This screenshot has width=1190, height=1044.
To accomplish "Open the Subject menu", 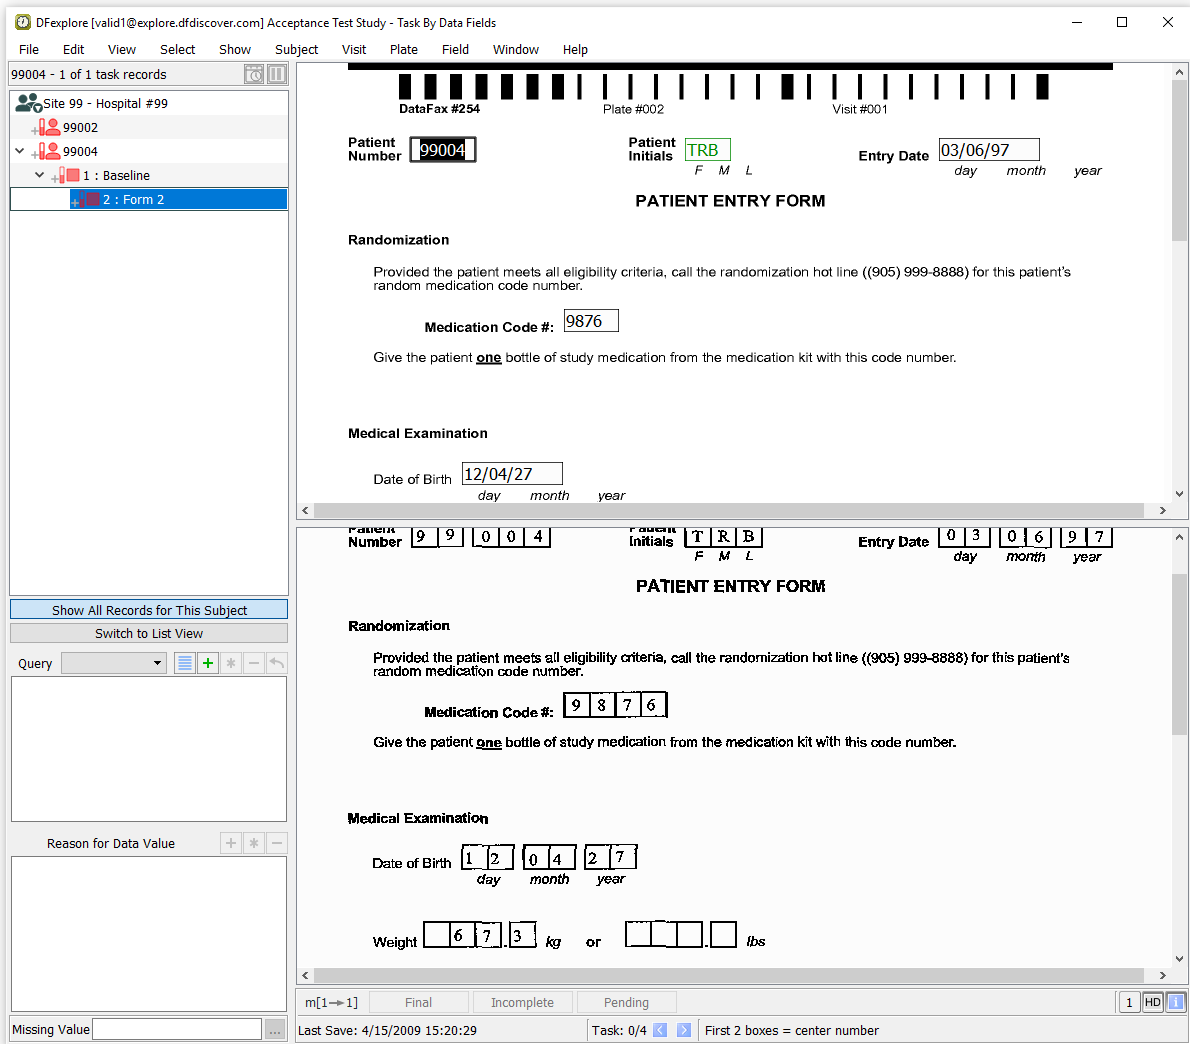I will [x=296, y=49].
